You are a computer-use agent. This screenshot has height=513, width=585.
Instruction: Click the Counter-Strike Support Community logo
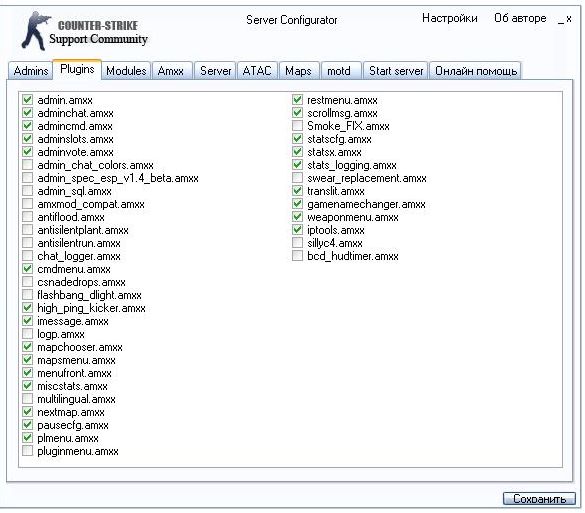pyautogui.click(x=84, y=31)
